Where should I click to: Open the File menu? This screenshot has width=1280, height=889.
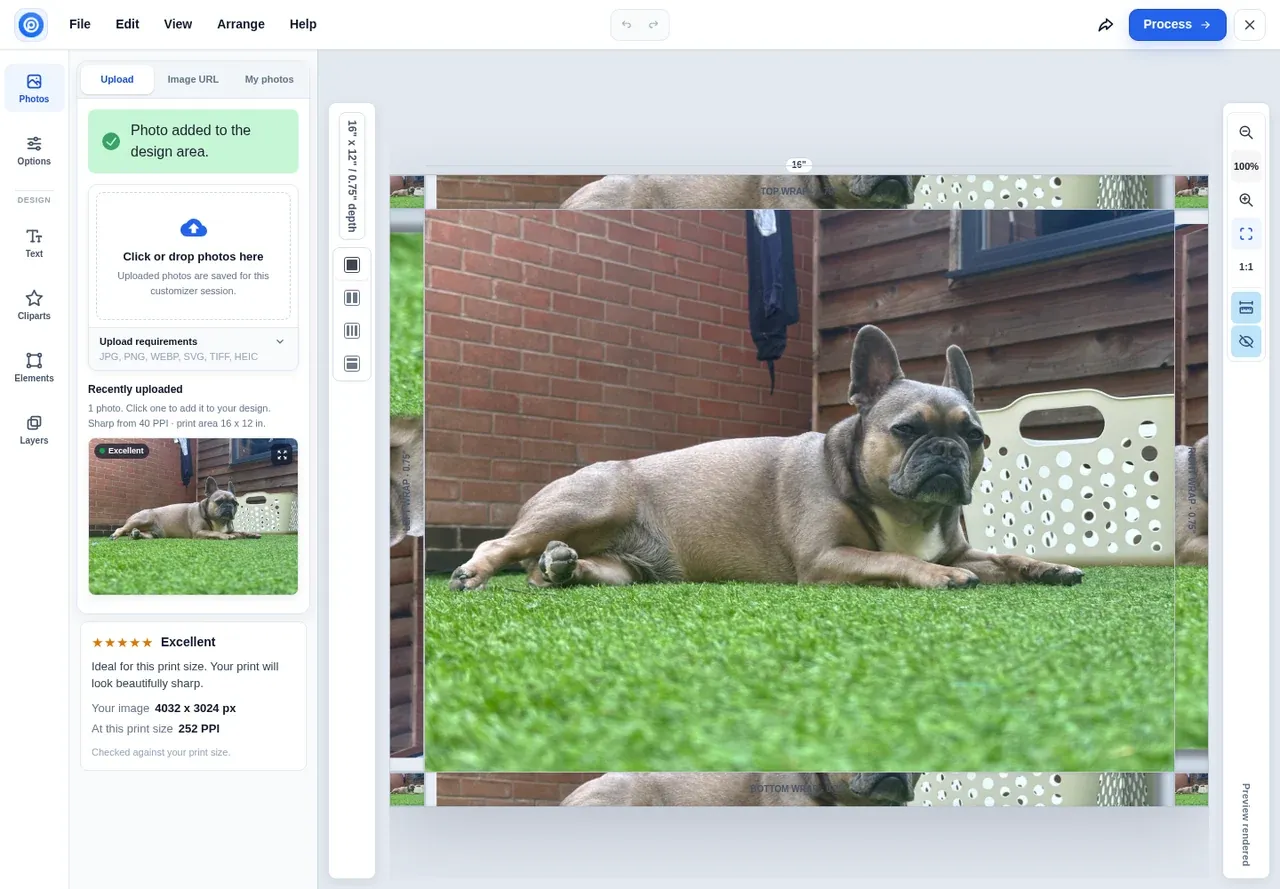[80, 24]
